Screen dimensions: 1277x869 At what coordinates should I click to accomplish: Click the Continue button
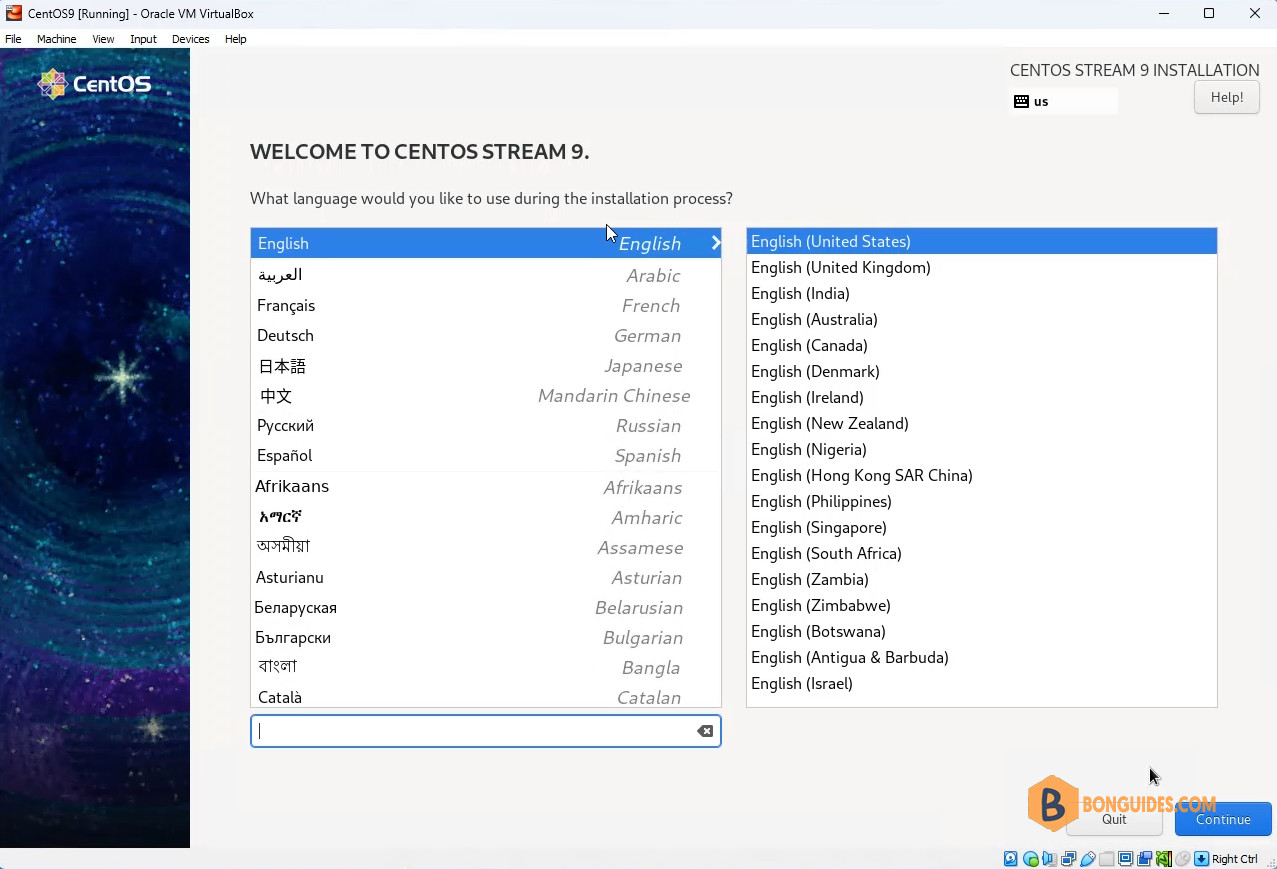click(x=1223, y=819)
